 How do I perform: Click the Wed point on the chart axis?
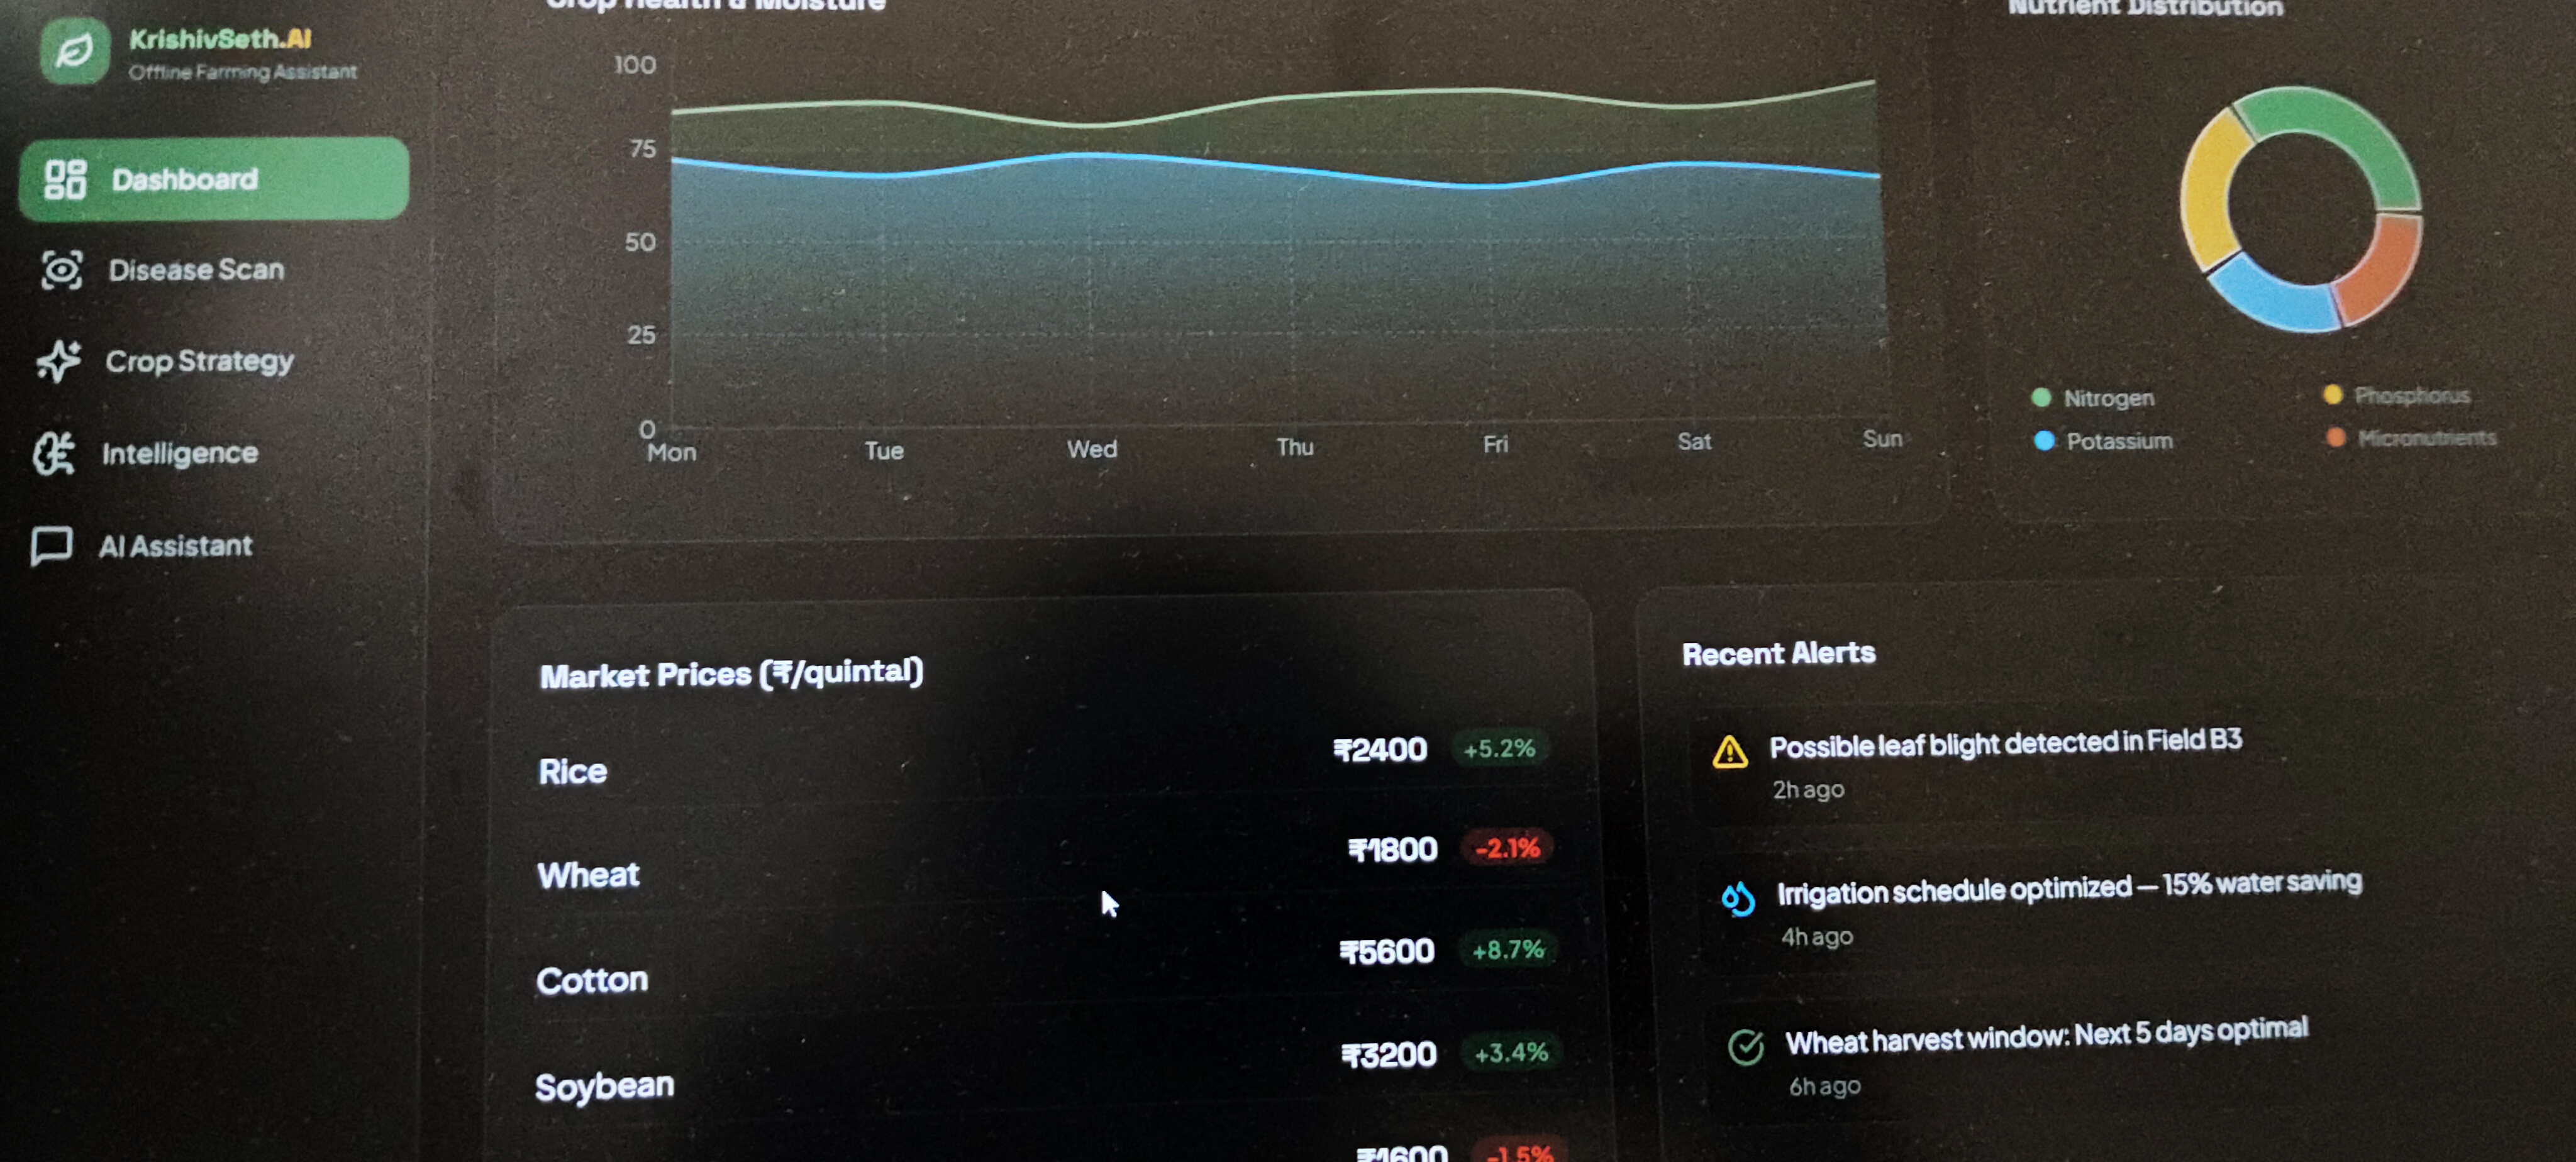(1091, 449)
